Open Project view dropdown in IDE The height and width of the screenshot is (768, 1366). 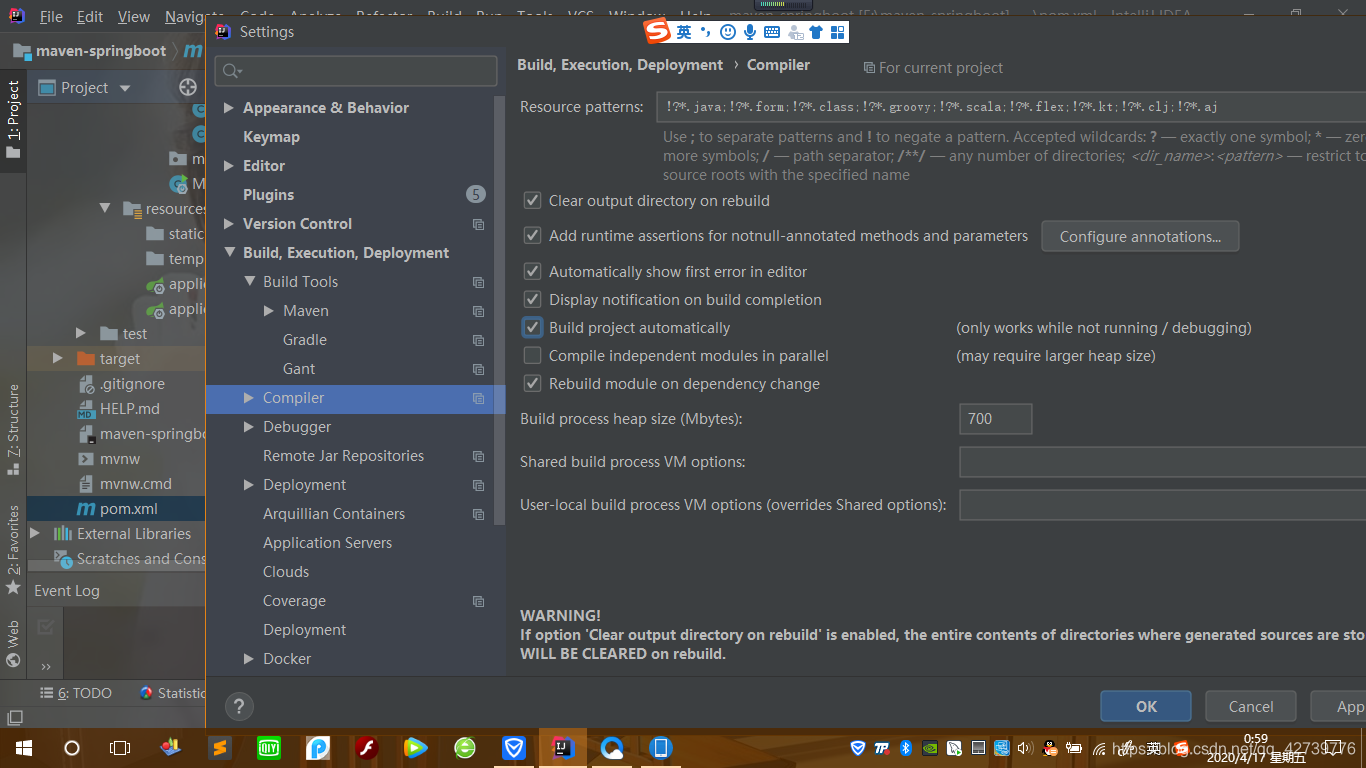125,88
